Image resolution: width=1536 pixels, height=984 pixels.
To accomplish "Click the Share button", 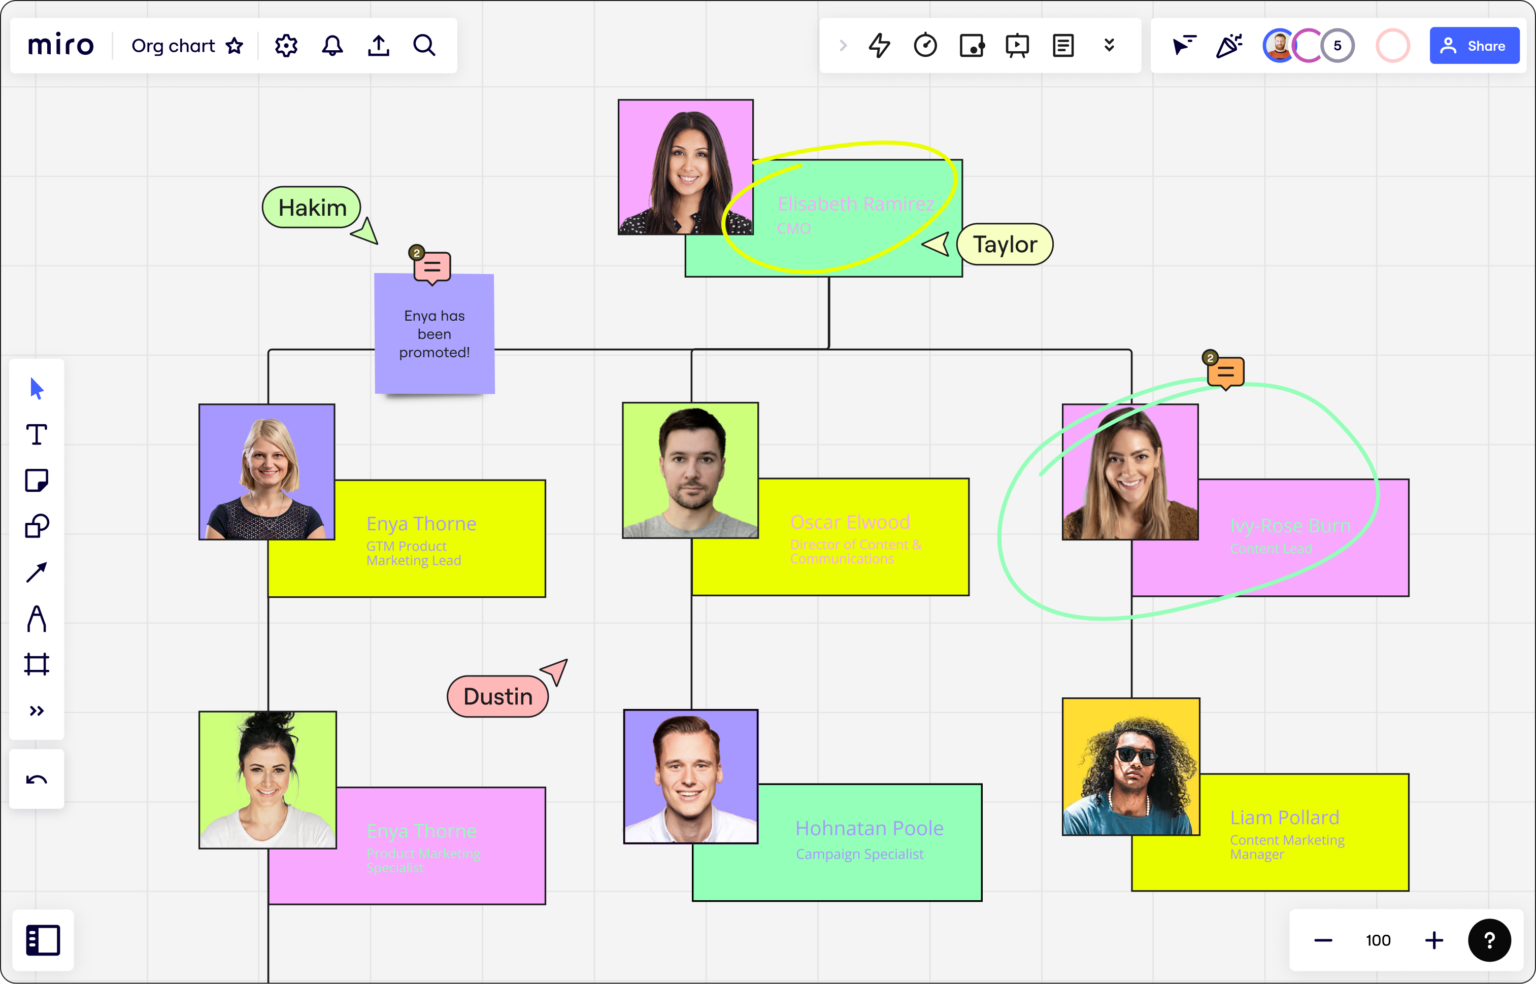I will 1474,45.
